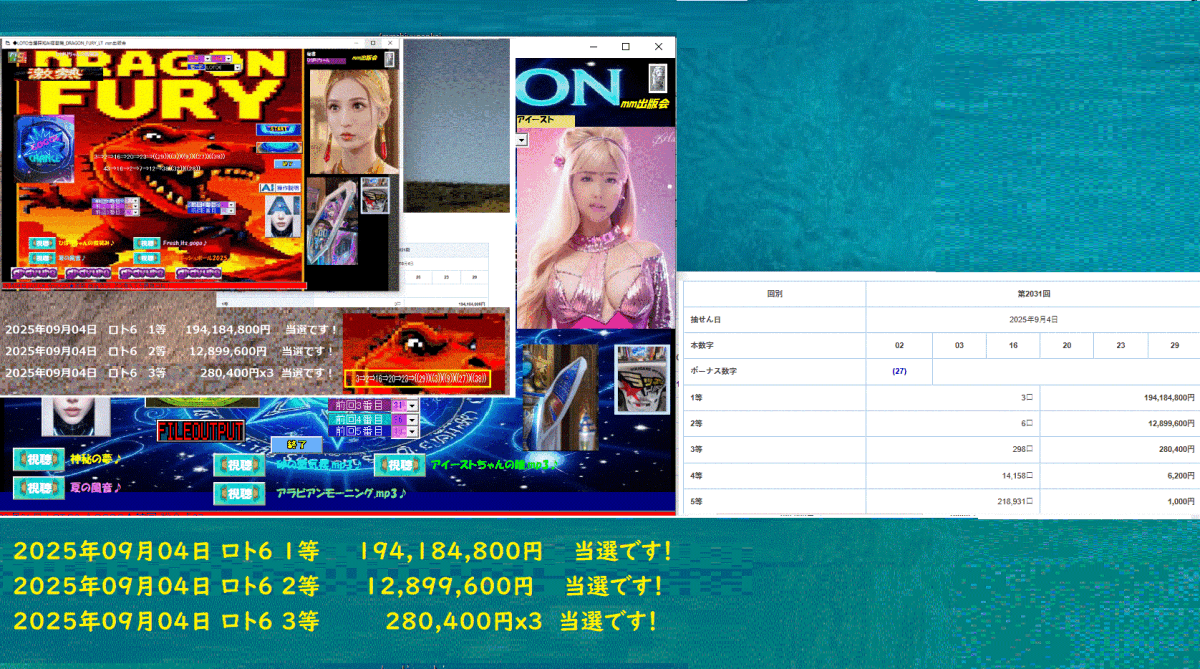The image size is (1200, 669).
Task: Click the app icon in the small window title bar
Action: pyautogui.click(x=8, y=43)
